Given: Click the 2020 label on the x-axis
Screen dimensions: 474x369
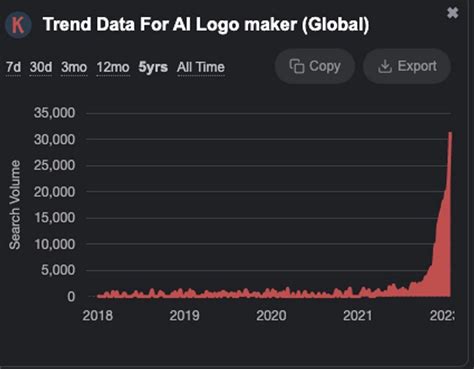Looking at the screenshot, I should point(271,315).
